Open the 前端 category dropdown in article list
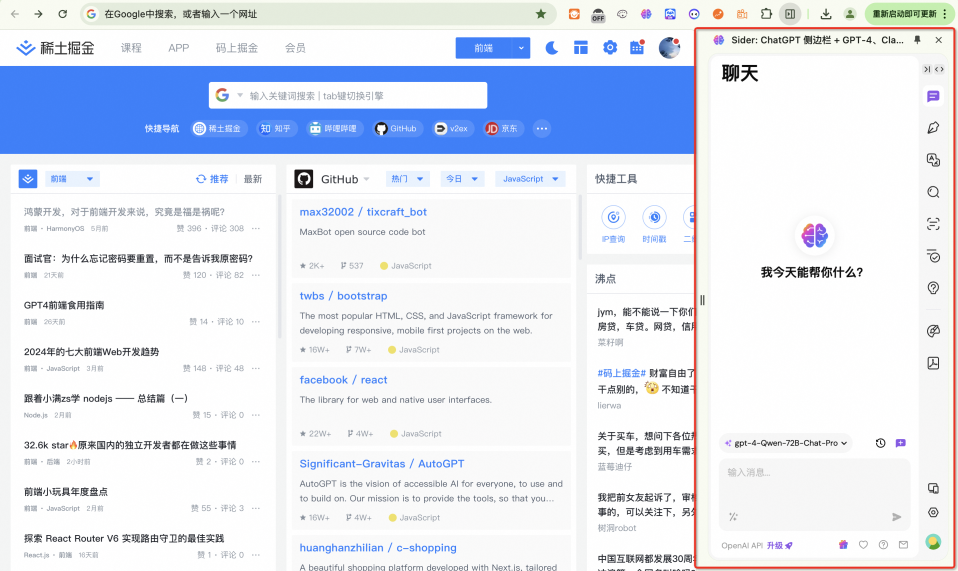This screenshot has height=571, width=958. [71, 179]
